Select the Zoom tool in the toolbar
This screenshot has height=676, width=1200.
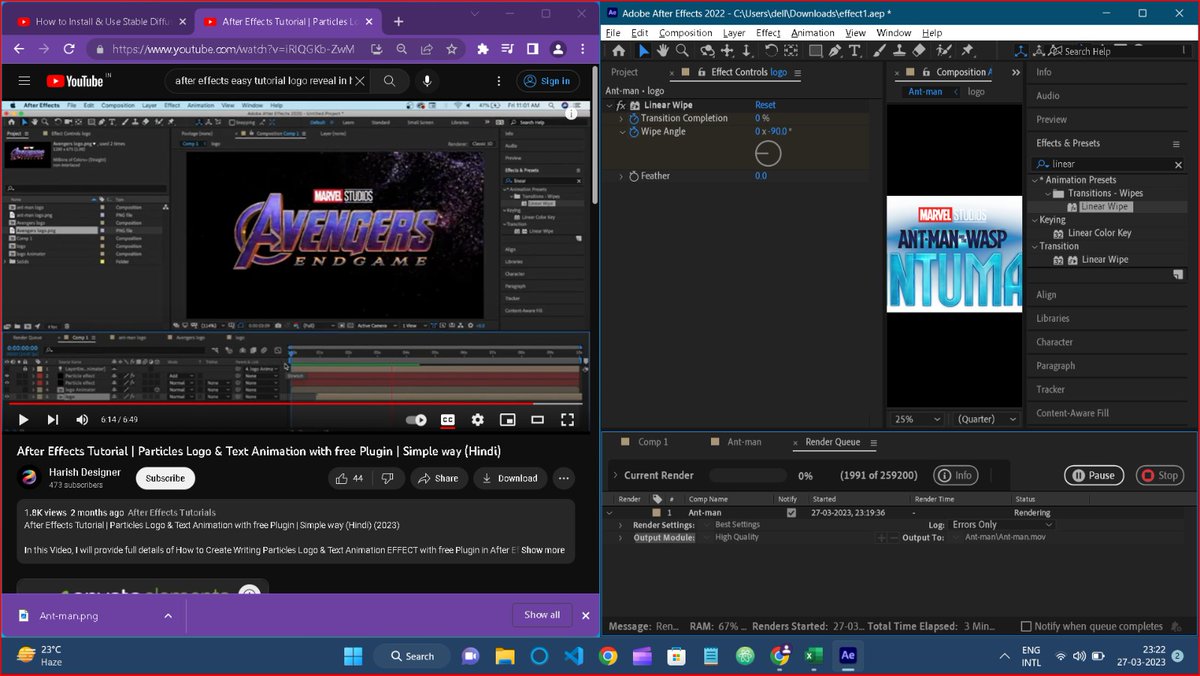pyautogui.click(x=680, y=50)
